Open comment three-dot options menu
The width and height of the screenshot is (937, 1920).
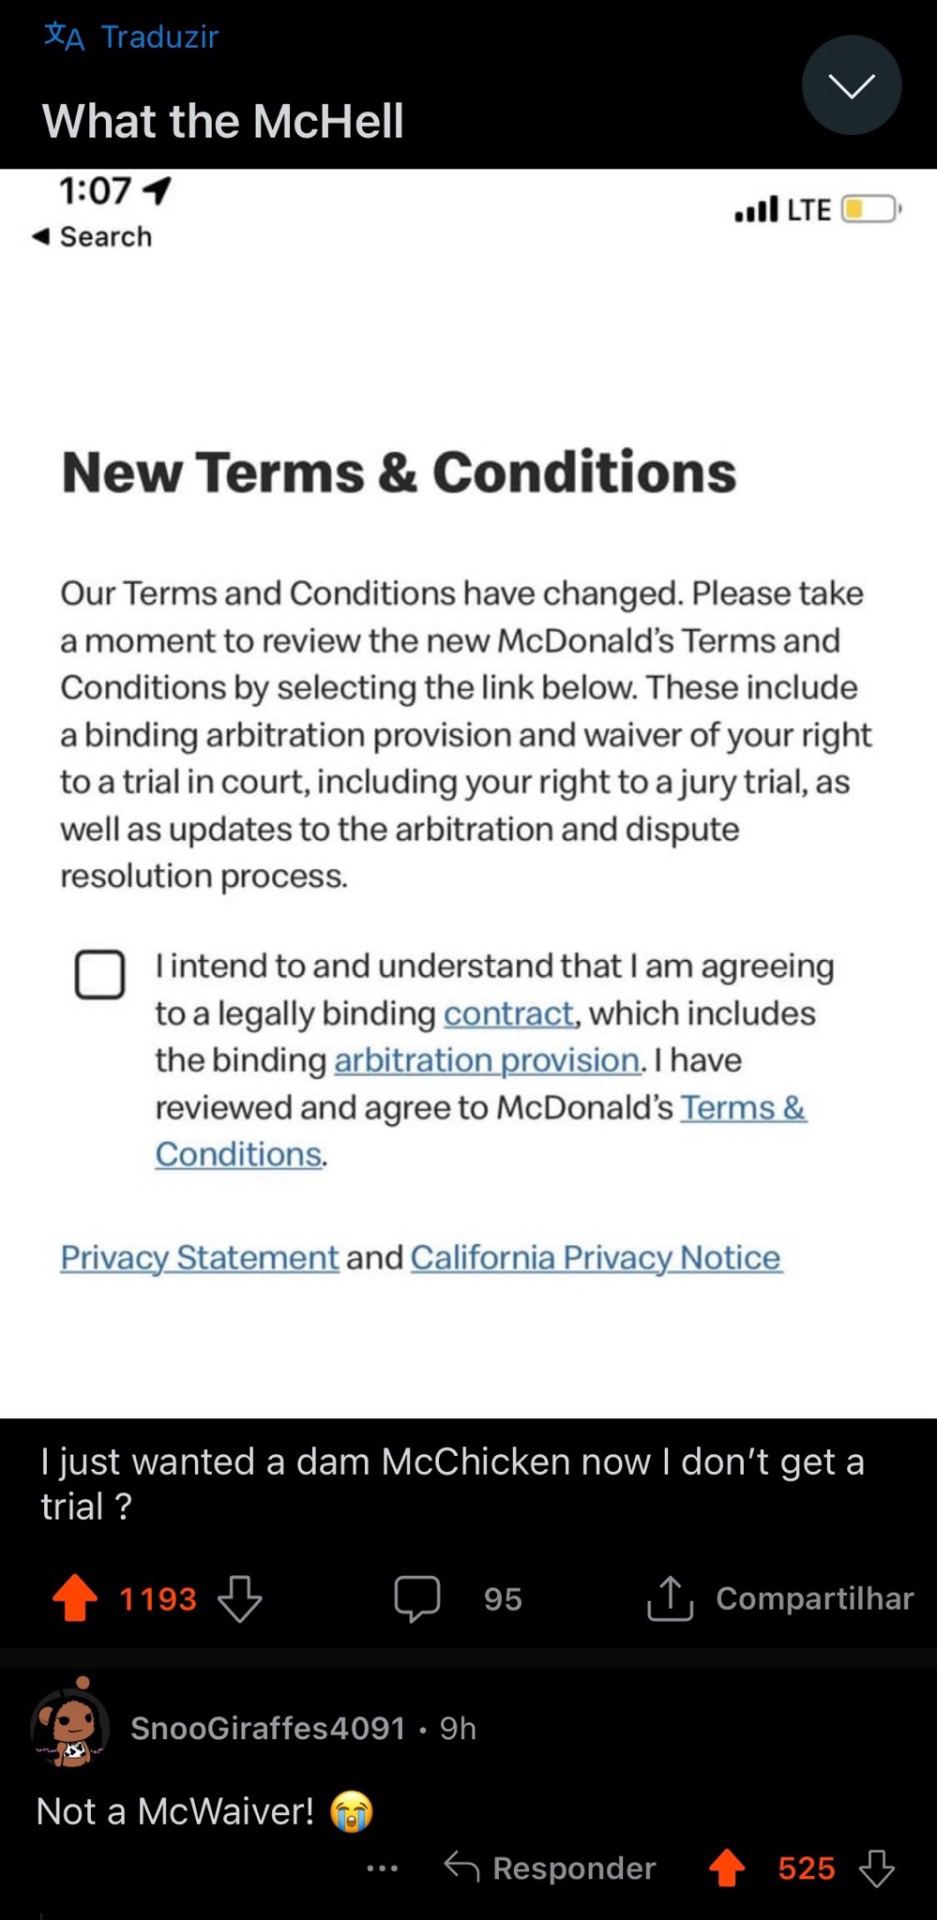(x=382, y=1867)
